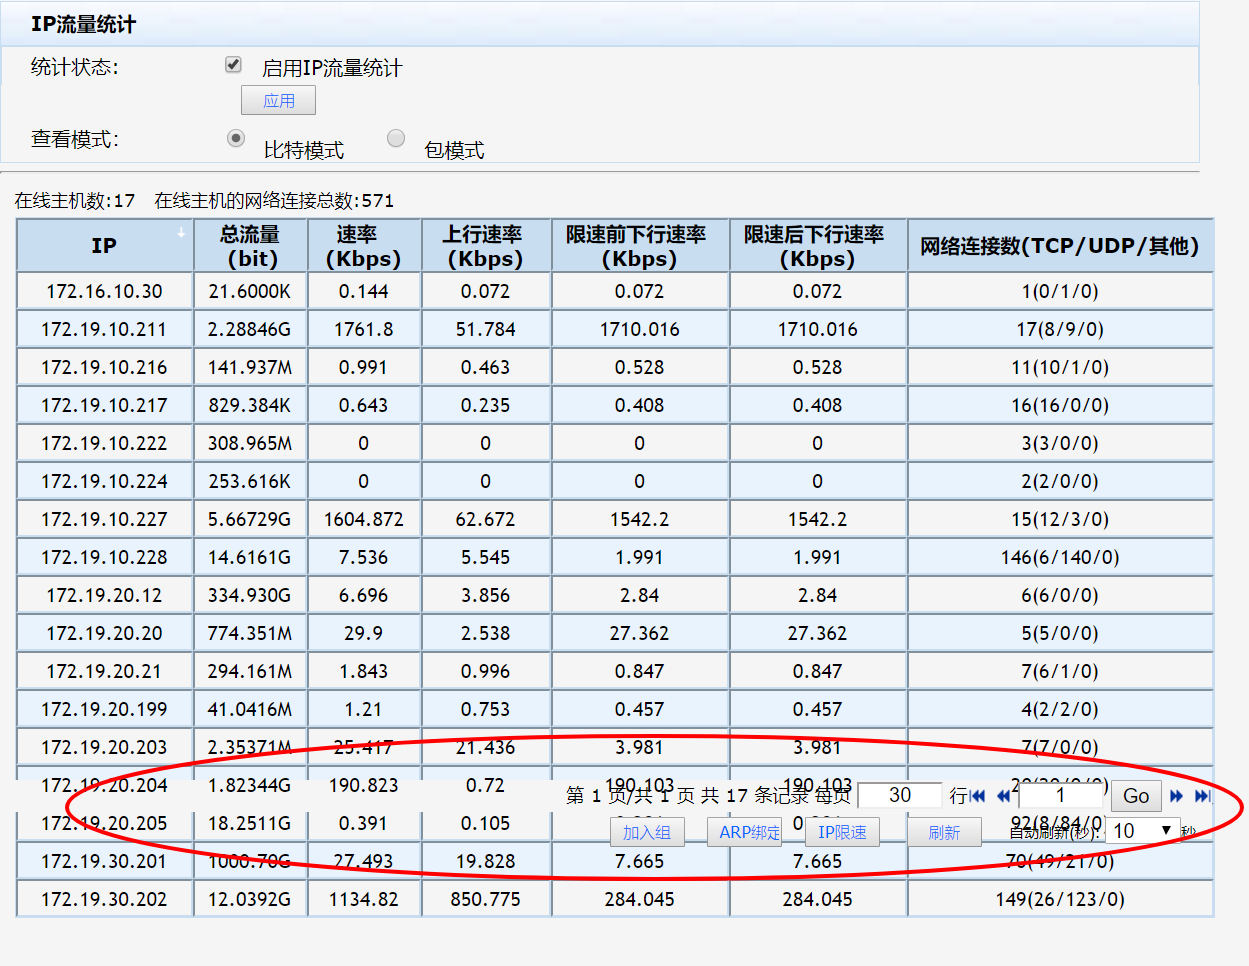1249x966 pixels.
Task: Sort by 总流量 (bit) column header
Action: (x=250, y=246)
